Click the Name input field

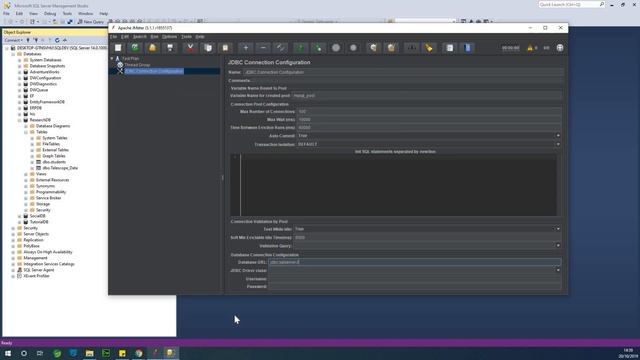(403, 72)
